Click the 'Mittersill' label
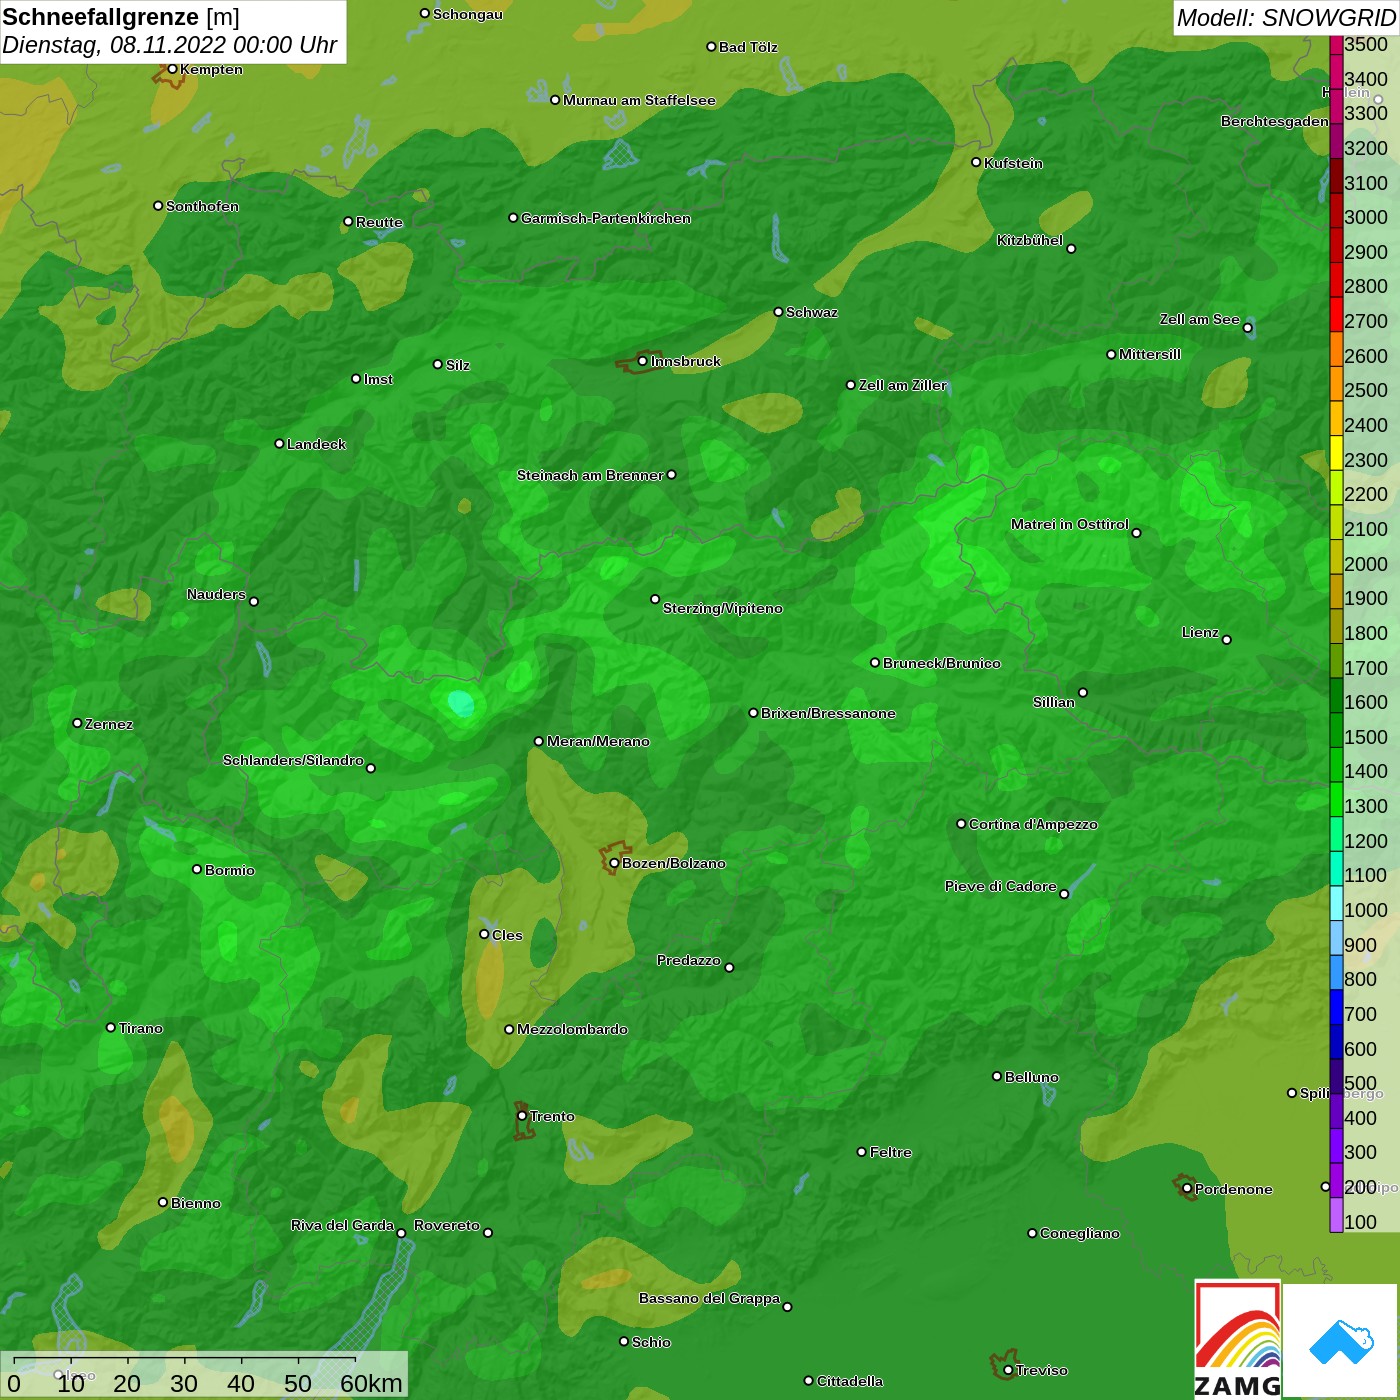The image size is (1400, 1400). pyautogui.click(x=1150, y=354)
